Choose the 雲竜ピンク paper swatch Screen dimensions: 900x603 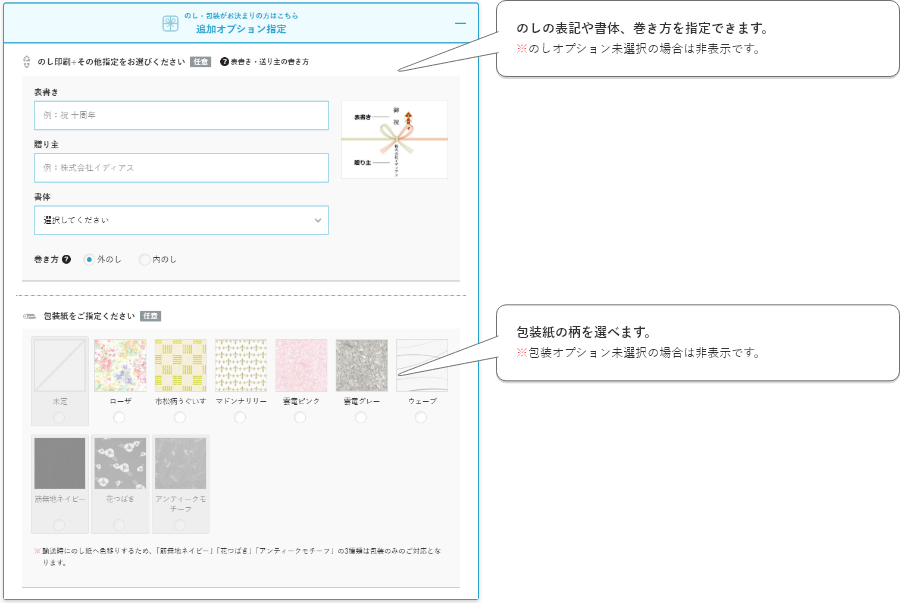coord(301,365)
